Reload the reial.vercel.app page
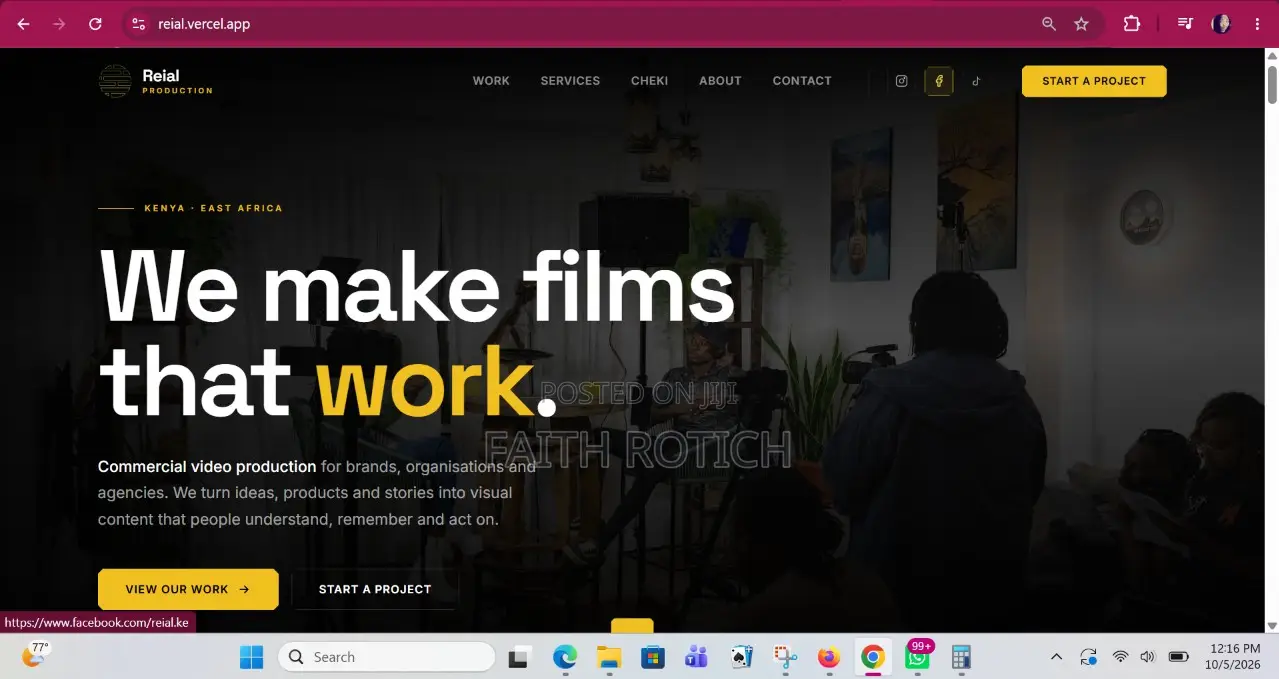The image size is (1279, 679). click(95, 24)
